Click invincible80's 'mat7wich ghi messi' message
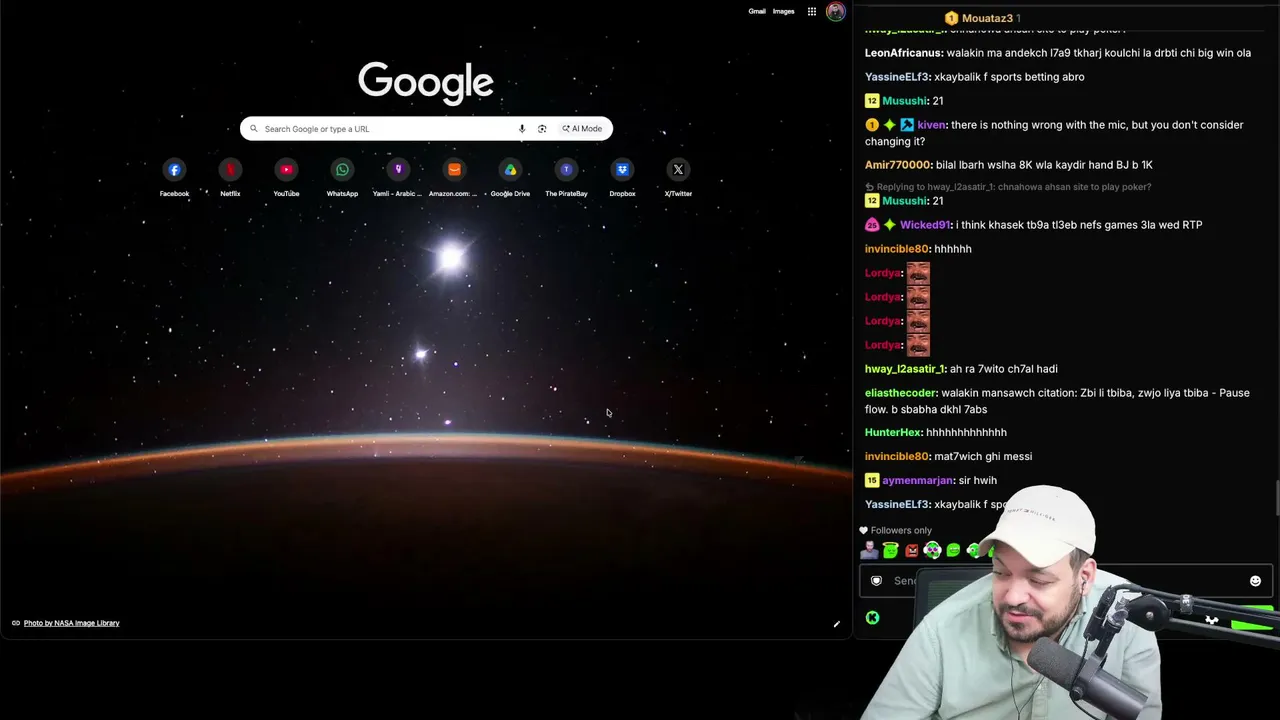The width and height of the screenshot is (1280, 720). (x=982, y=457)
